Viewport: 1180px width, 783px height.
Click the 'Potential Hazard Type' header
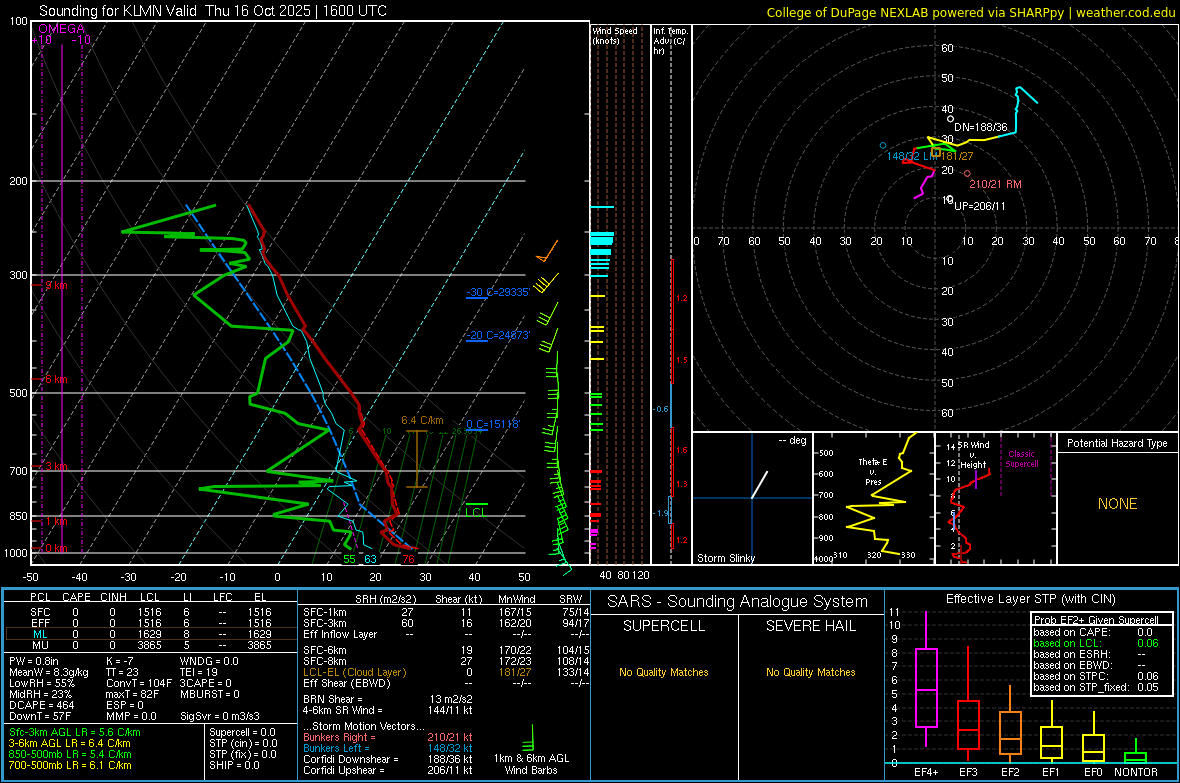1117,443
